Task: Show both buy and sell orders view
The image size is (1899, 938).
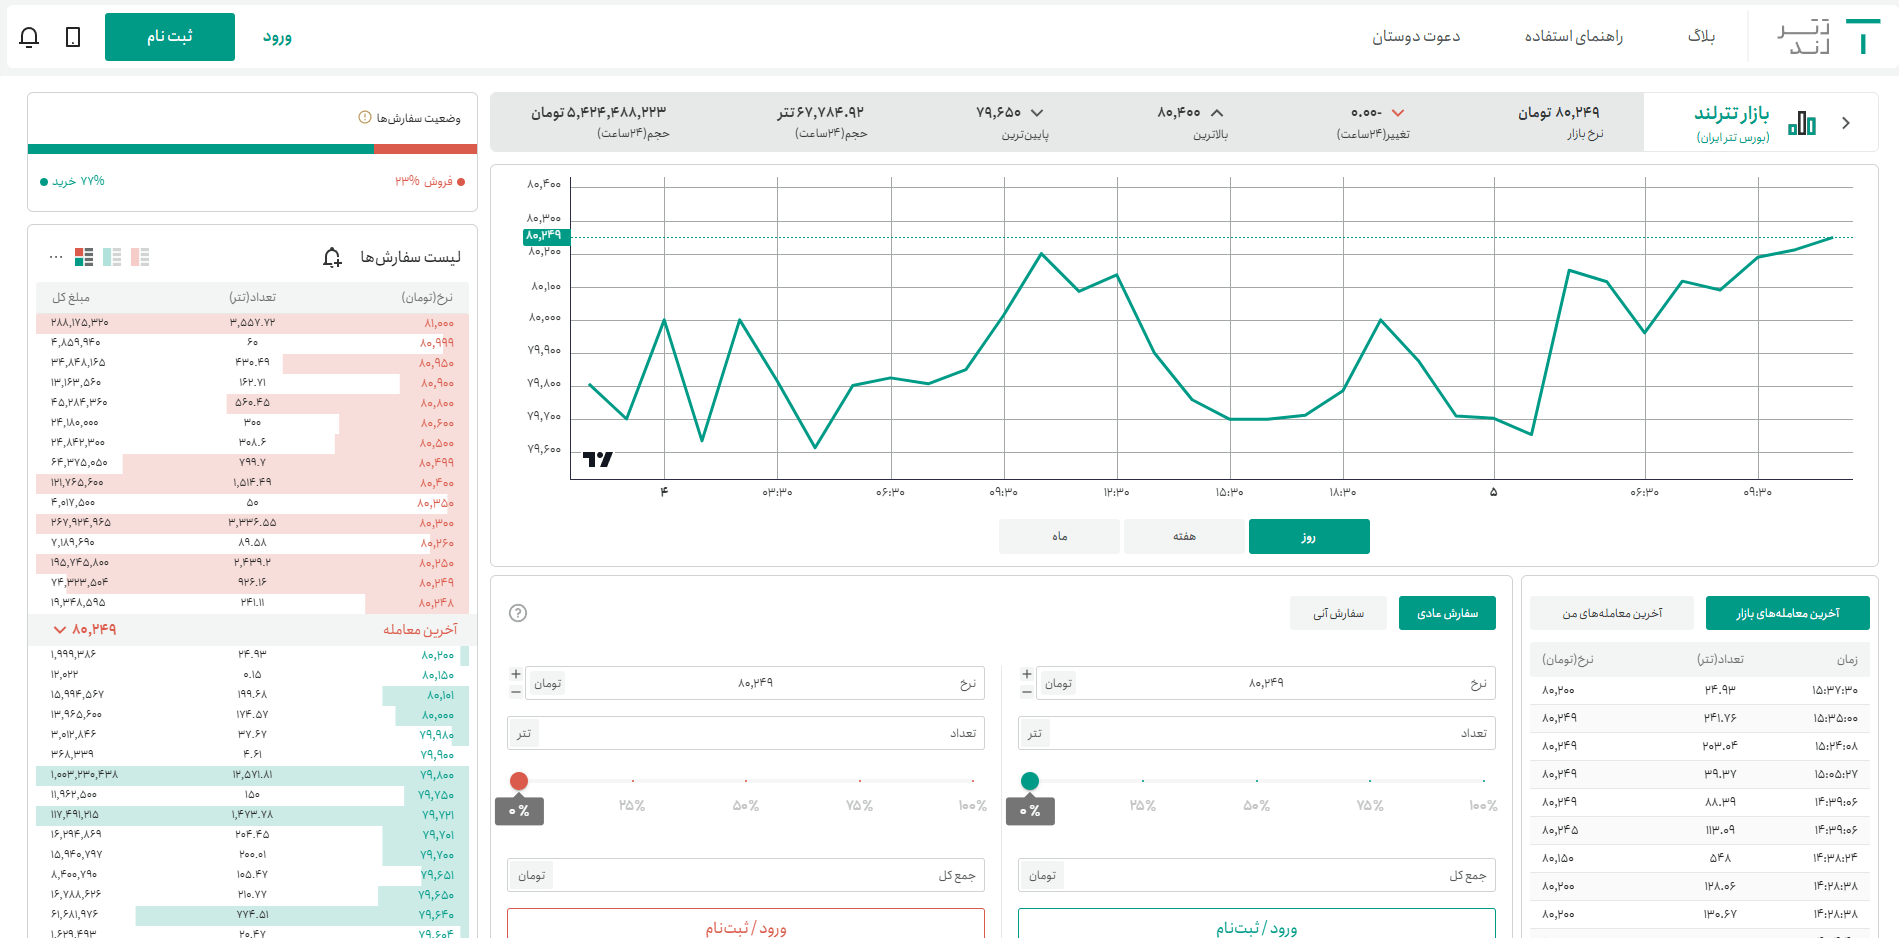Action: [84, 257]
